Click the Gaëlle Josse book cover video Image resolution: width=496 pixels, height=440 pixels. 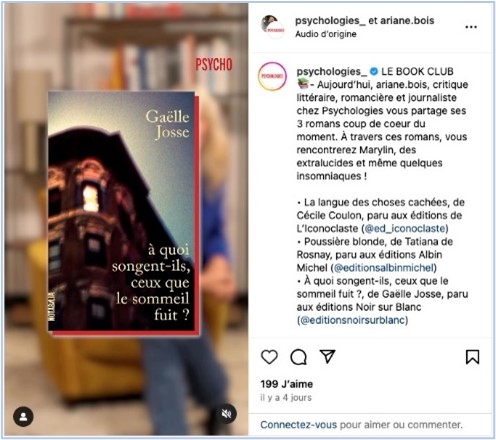(x=124, y=211)
